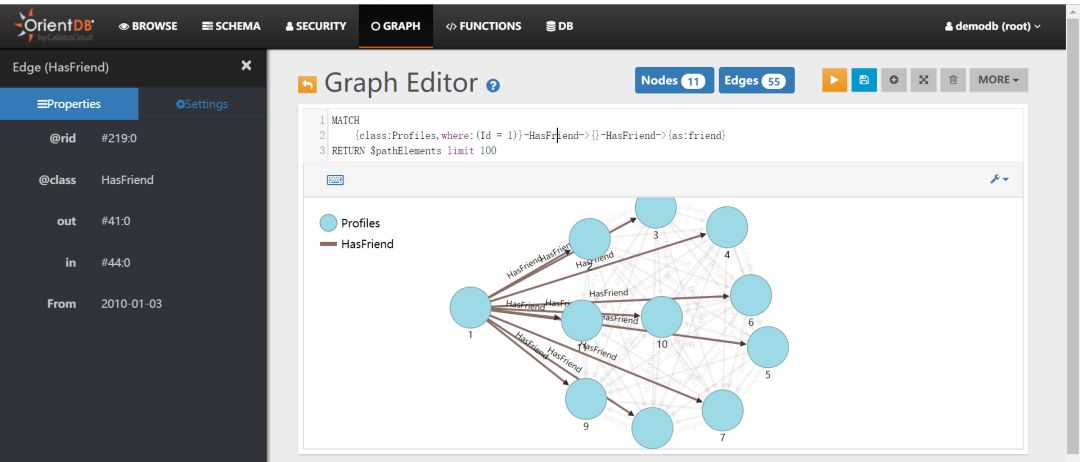Click the Edges 55 button
The height and width of the screenshot is (462, 1080).
pyautogui.click(x=756, y=81)
